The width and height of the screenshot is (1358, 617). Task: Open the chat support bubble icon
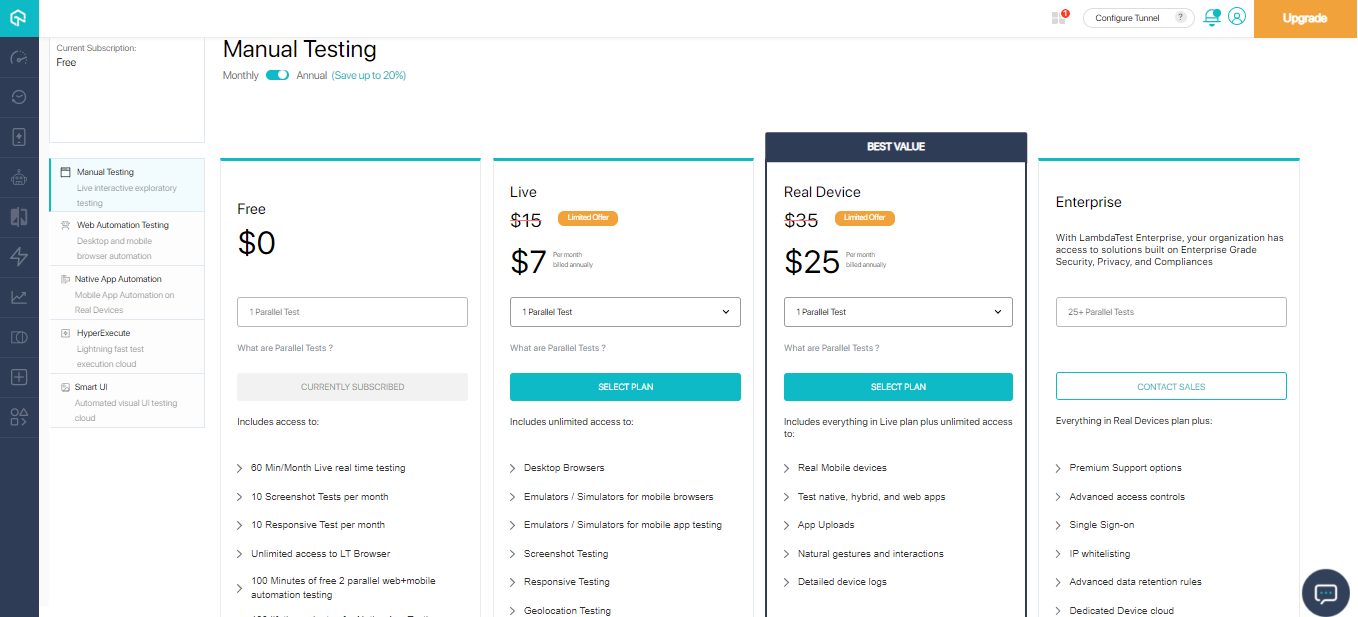point(1325,593)
